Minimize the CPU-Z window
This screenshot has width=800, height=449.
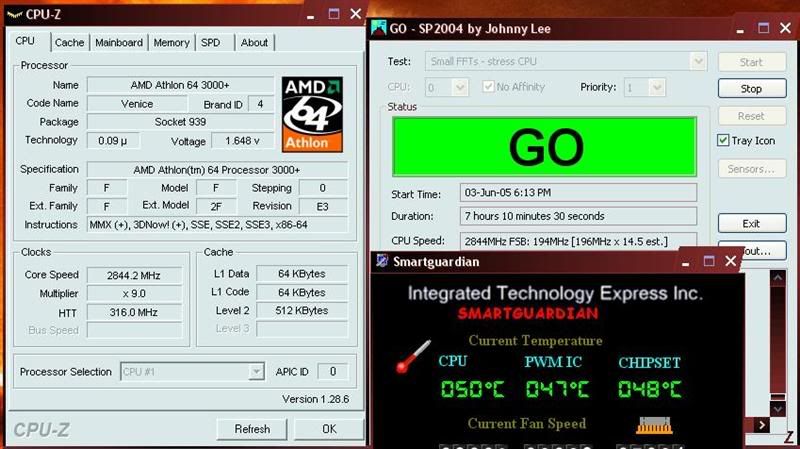(x=311, y=15)
